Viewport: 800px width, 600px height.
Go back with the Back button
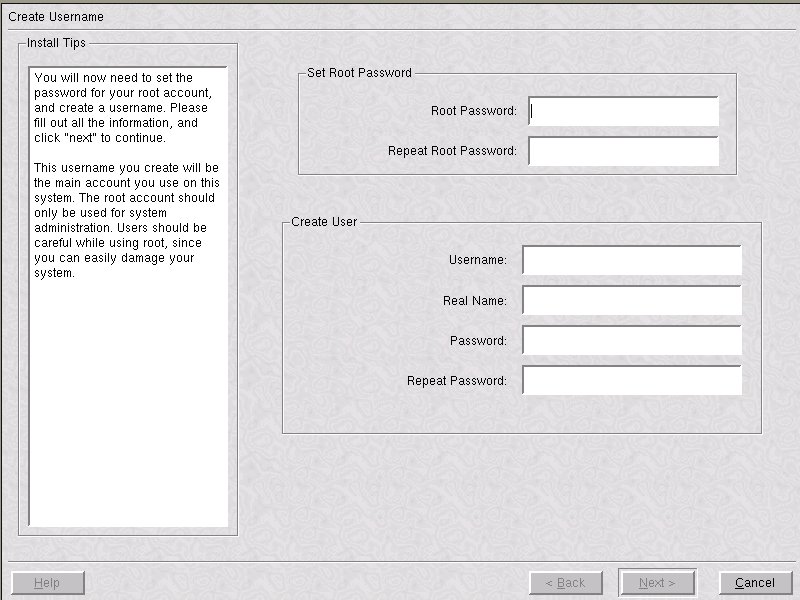(x=566, y=583)
